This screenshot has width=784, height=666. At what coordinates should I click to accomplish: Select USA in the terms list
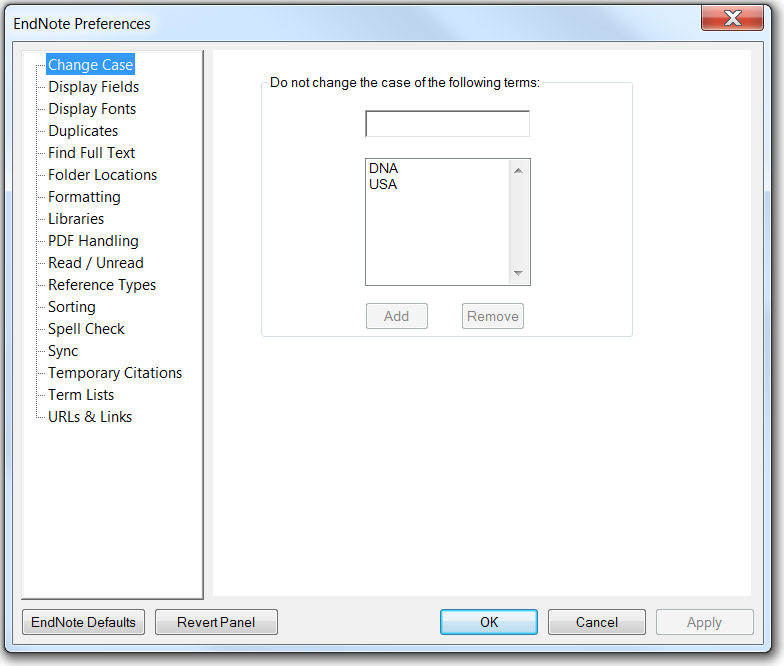coord(383,184)
